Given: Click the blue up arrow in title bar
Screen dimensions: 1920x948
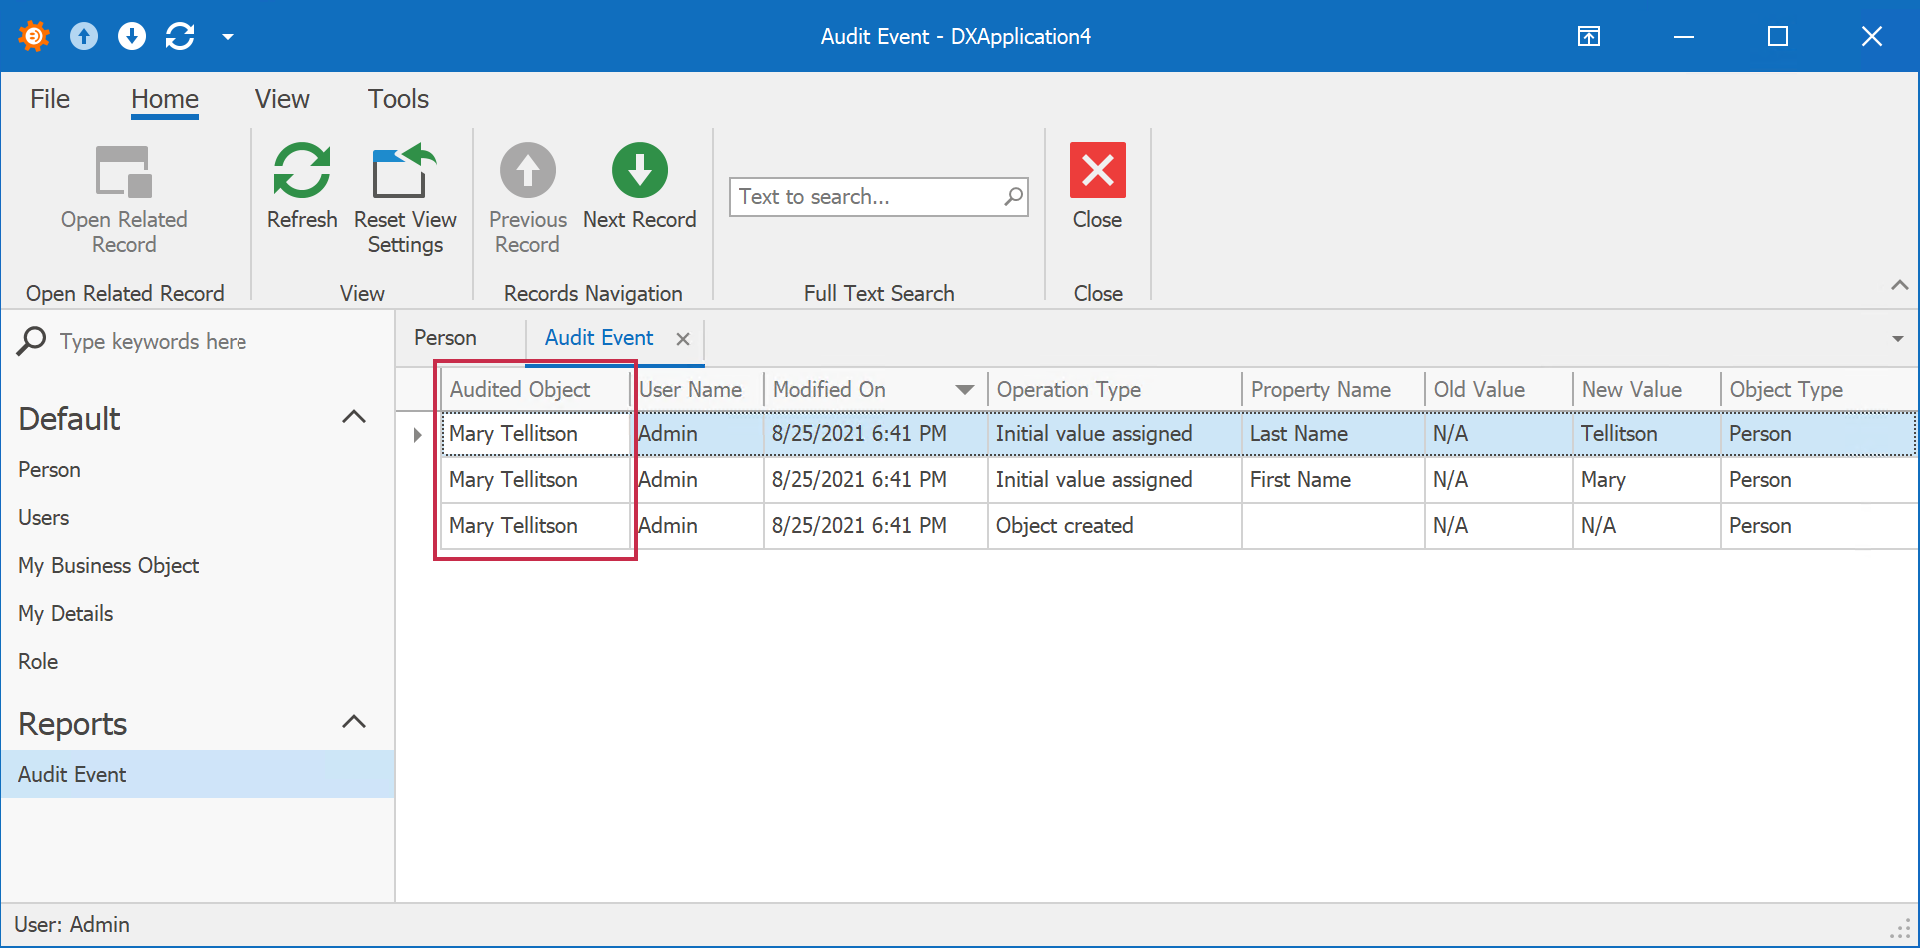Looking at the screenshot, I should 84,37.
